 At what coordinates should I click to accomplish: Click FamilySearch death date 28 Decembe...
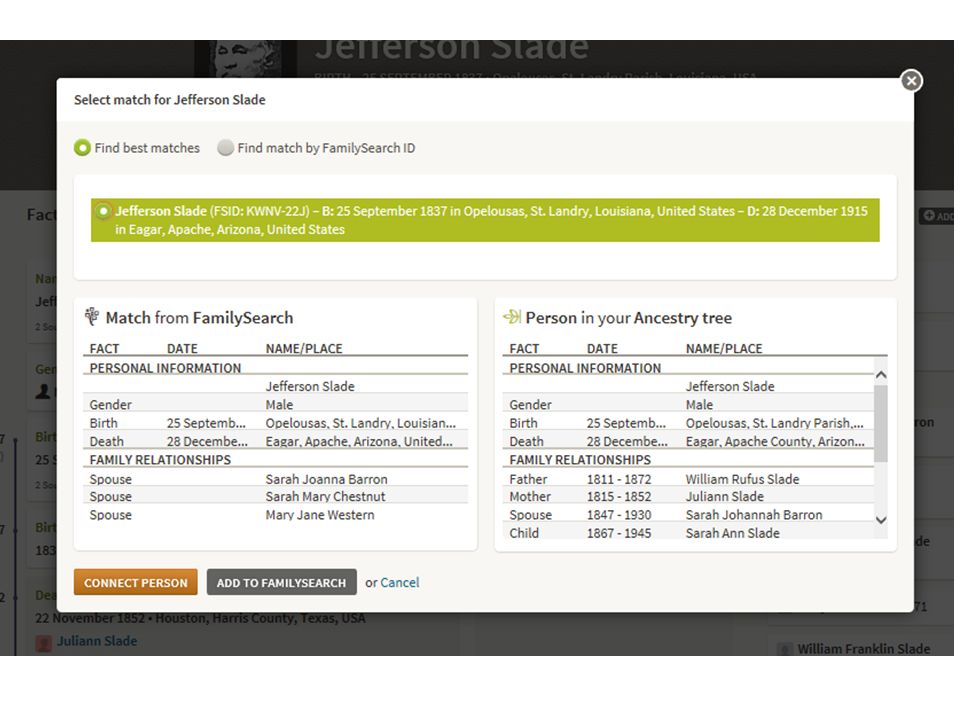(207, 441)
